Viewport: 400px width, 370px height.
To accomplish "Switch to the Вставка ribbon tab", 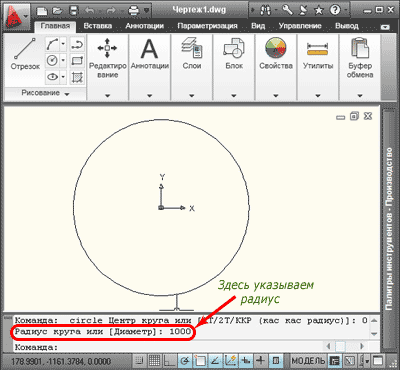I will point(98,26).
